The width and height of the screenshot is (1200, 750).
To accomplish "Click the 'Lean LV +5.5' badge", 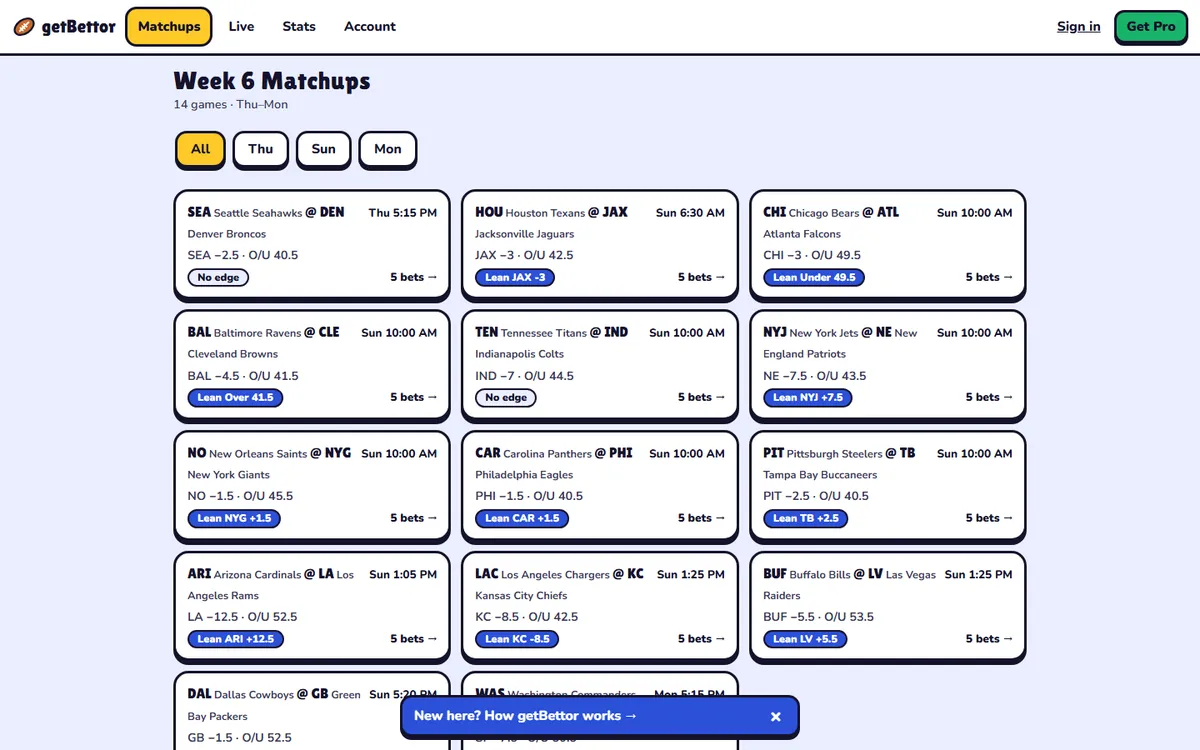I will pos(806,639).
